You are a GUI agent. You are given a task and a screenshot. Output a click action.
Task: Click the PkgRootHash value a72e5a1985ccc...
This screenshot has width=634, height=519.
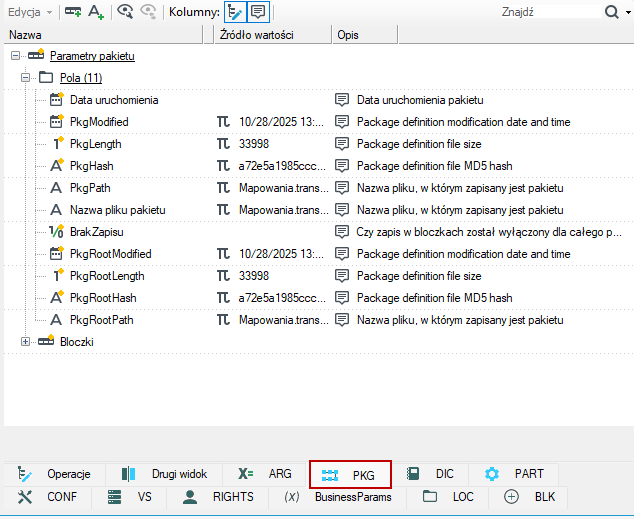[282, 298]
